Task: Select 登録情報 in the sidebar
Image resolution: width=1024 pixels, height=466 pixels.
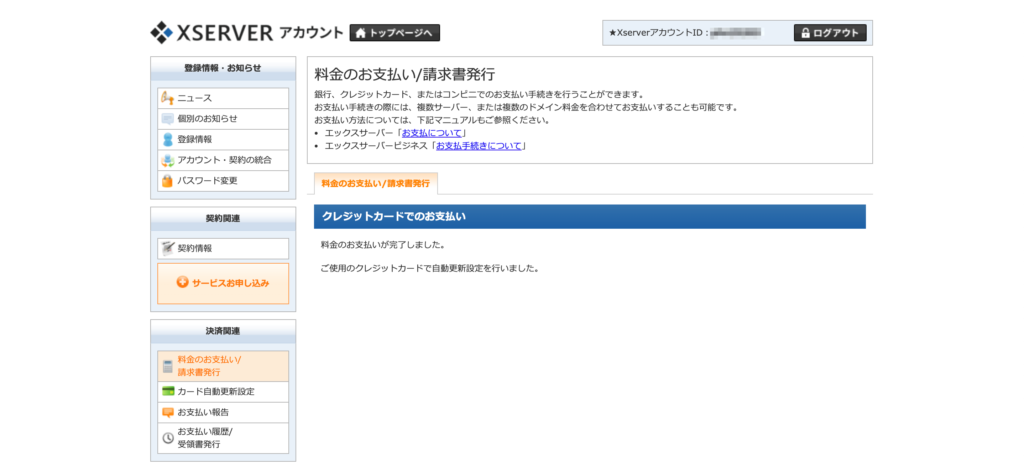Action: point(223,139)
